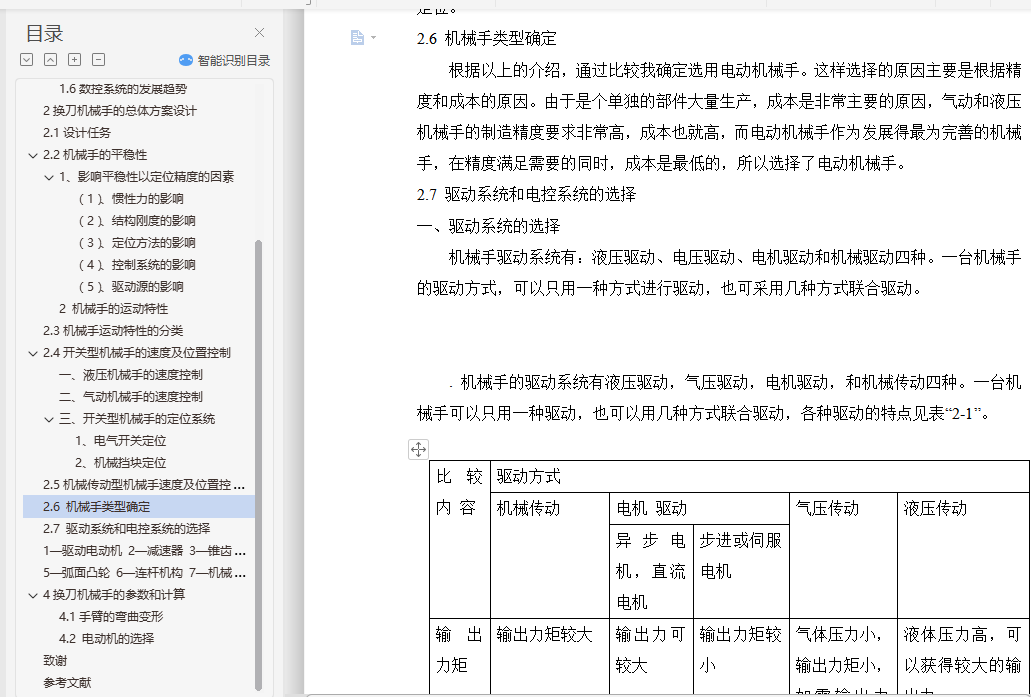Collapse the 三、开关型机械手的定位系统 node

click(x=49, y=419)
